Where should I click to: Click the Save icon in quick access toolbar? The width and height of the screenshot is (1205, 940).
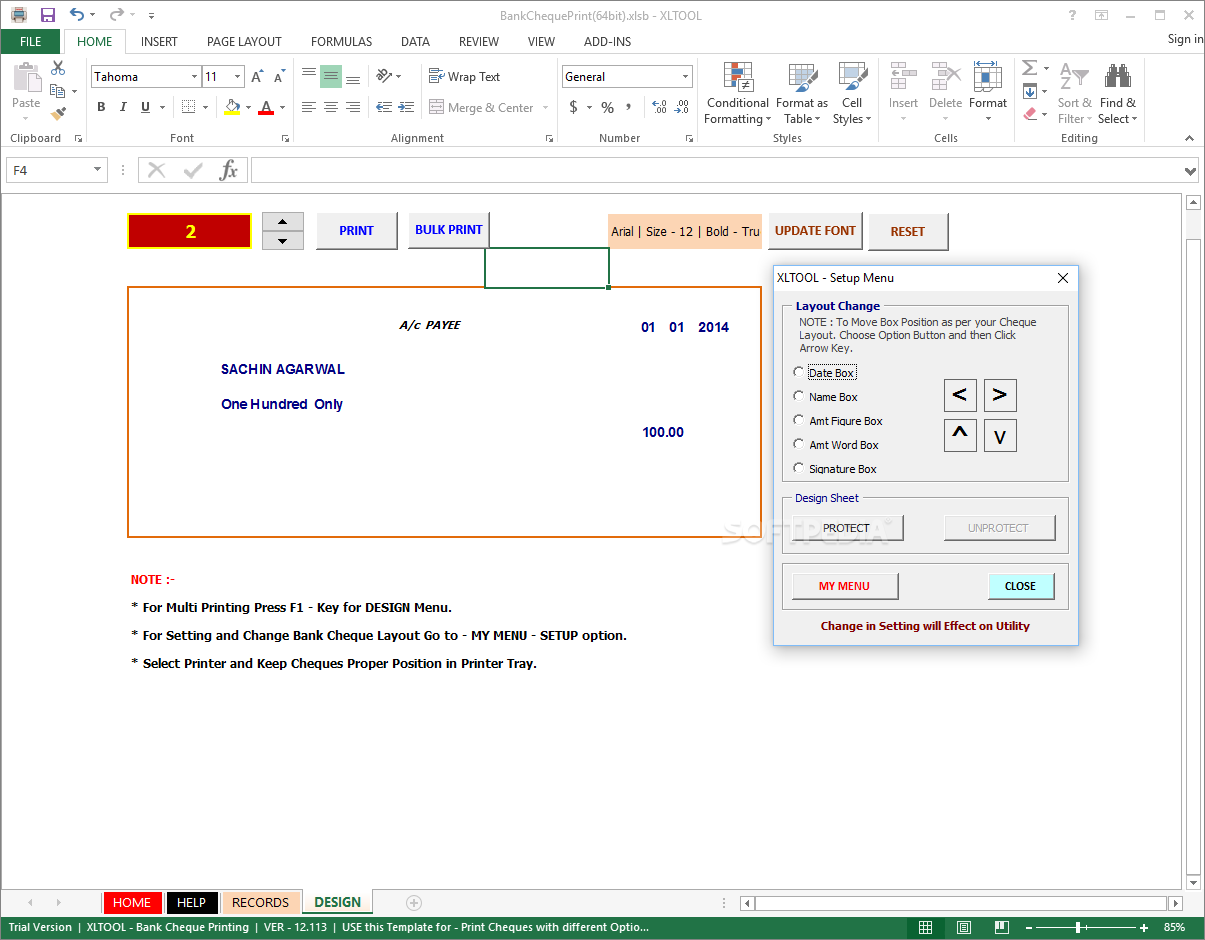(x=48, y=15)
